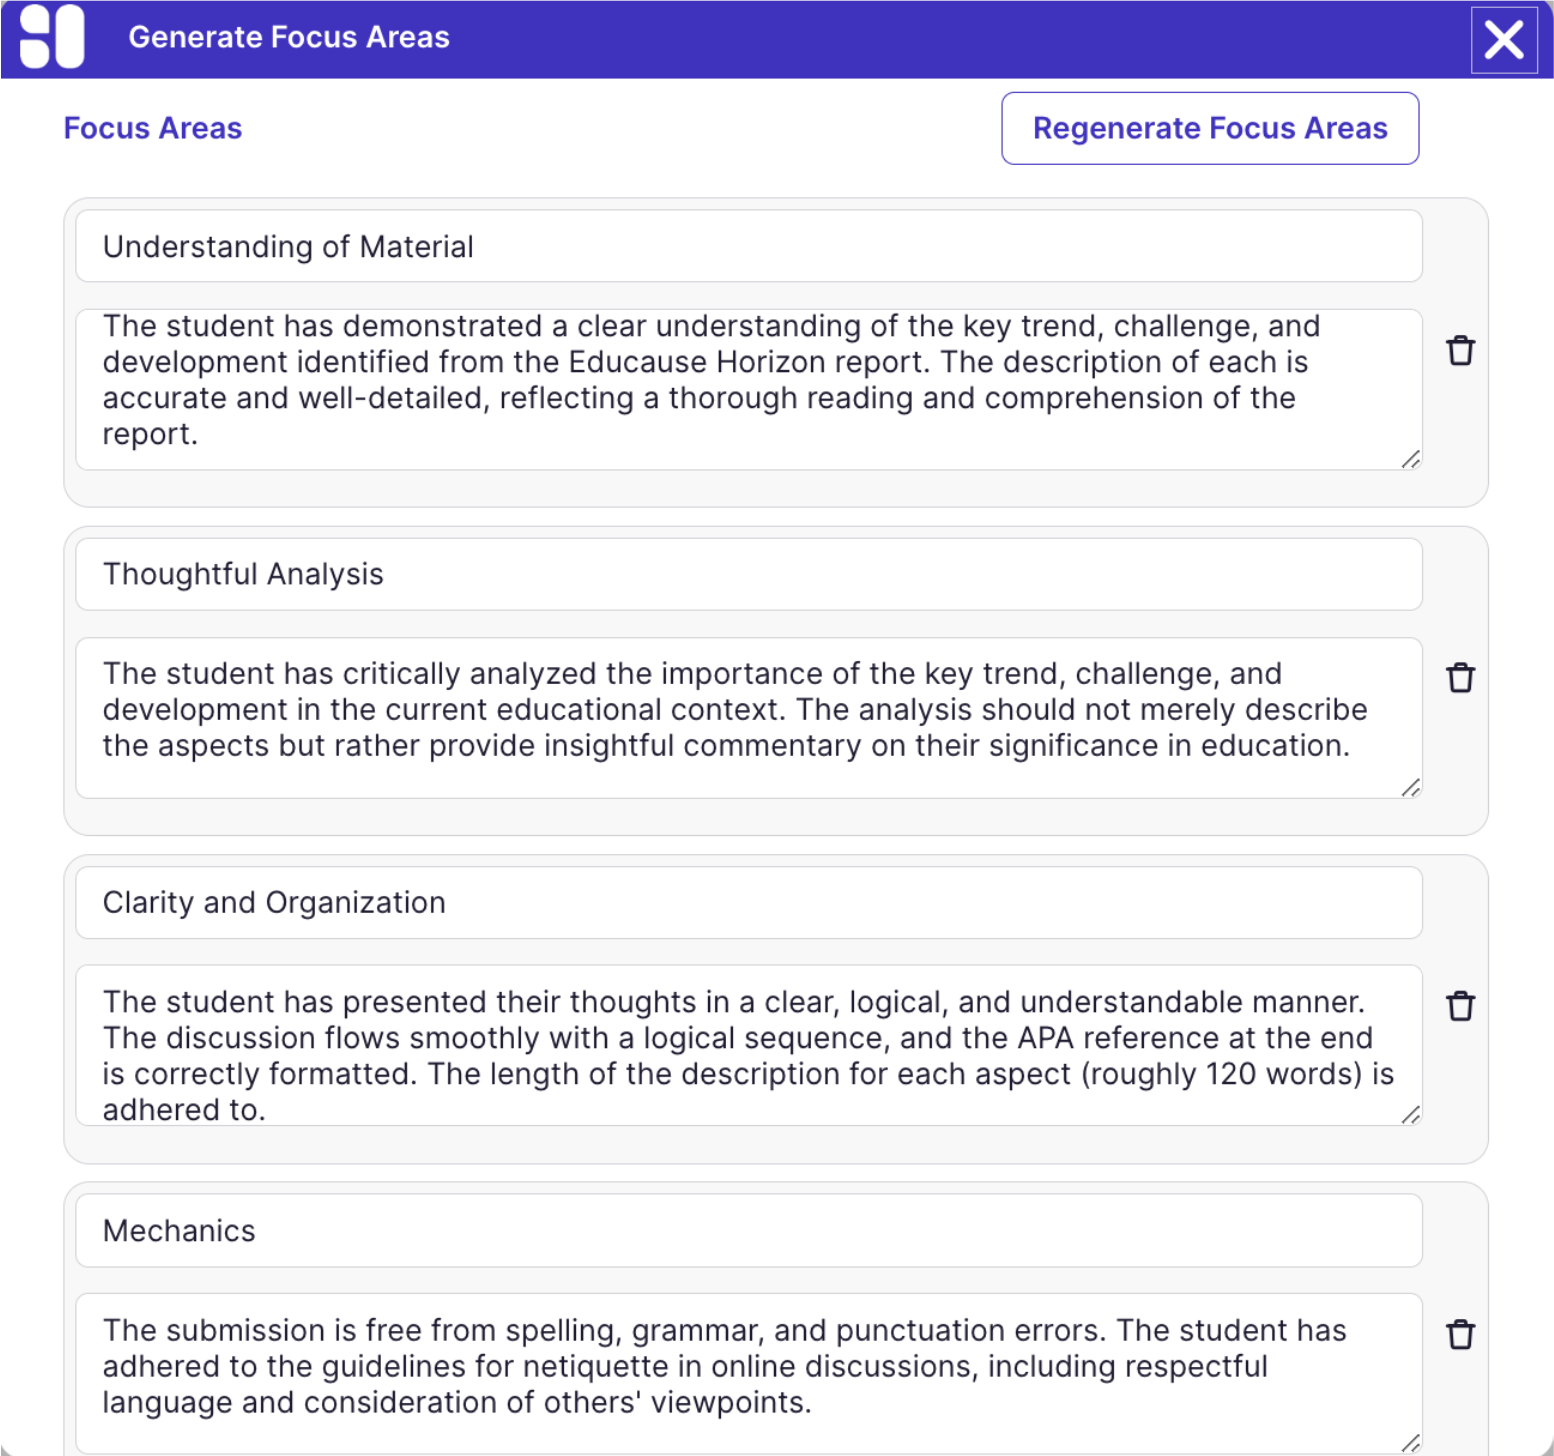Click the Focus Areas heading
This screenshot has height=1456, width=1554.
(153, 128)
